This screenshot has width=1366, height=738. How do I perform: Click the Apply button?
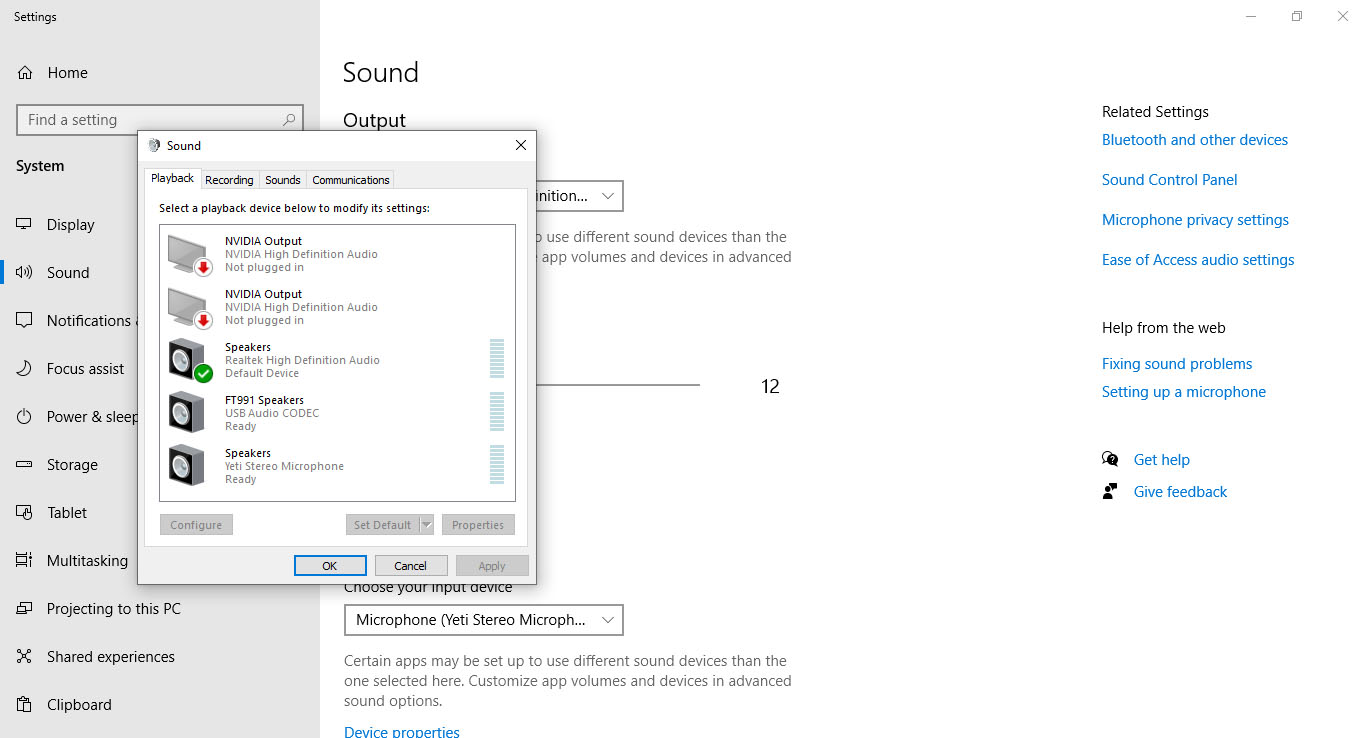pyautogui.click(x=492, y=565)
